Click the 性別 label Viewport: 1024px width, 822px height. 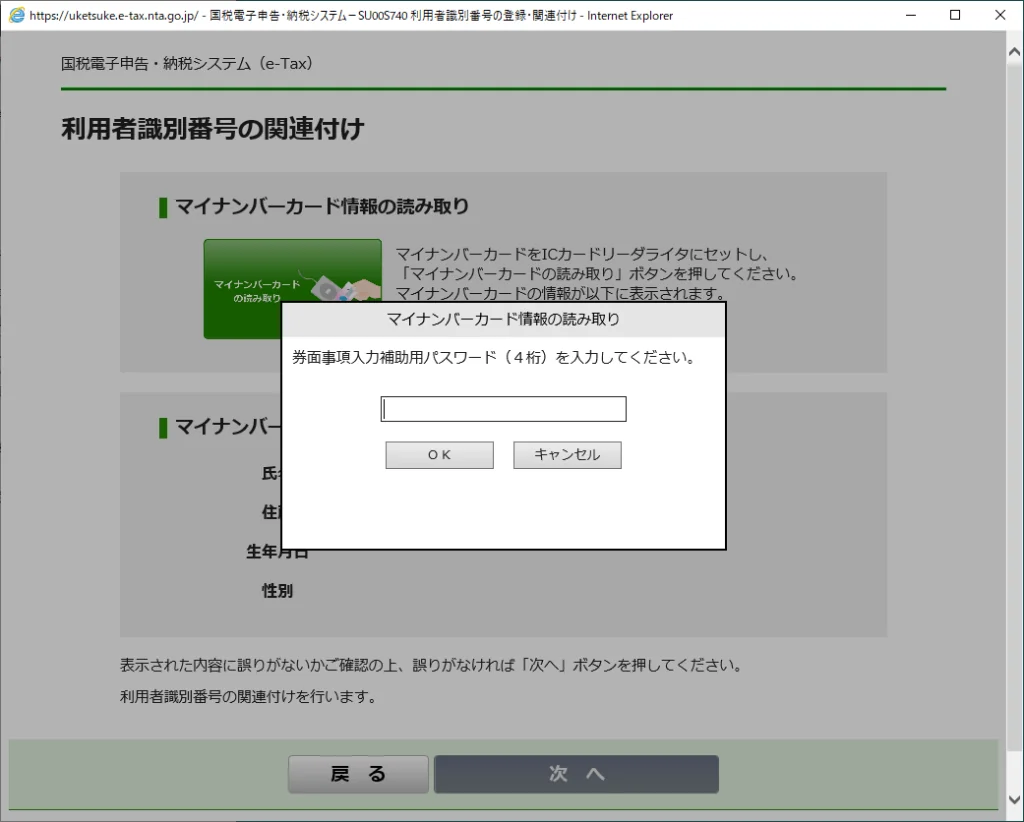tap(278, 591)
